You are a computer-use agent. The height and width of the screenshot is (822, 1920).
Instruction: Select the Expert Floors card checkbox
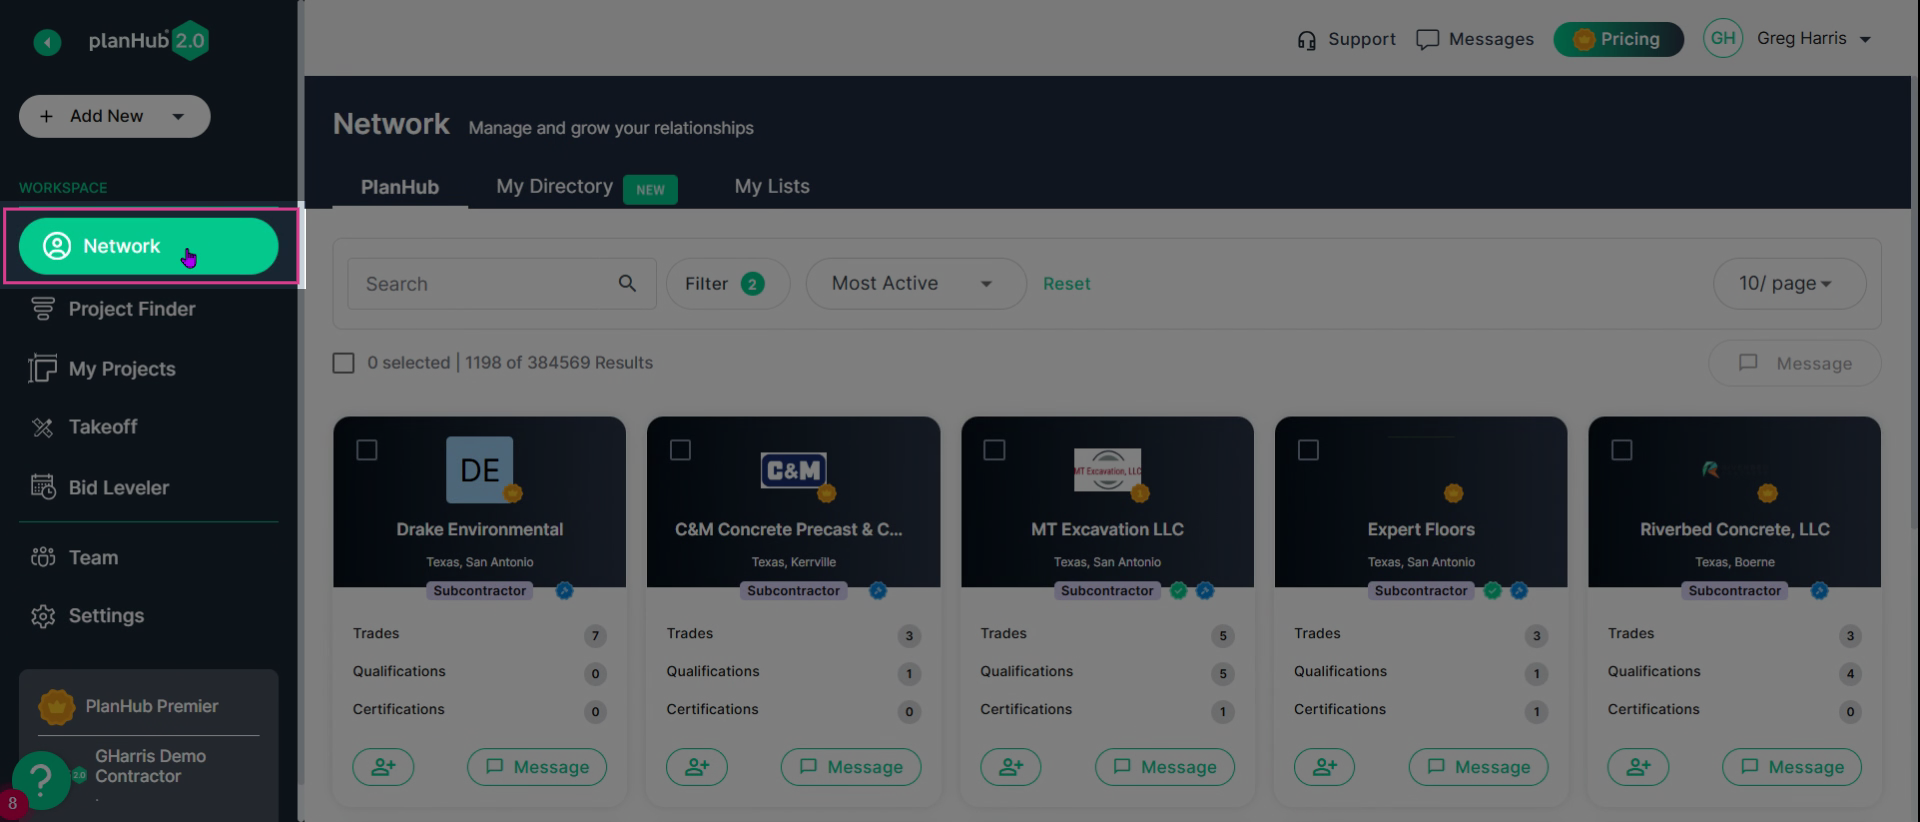pos(1309,450)
